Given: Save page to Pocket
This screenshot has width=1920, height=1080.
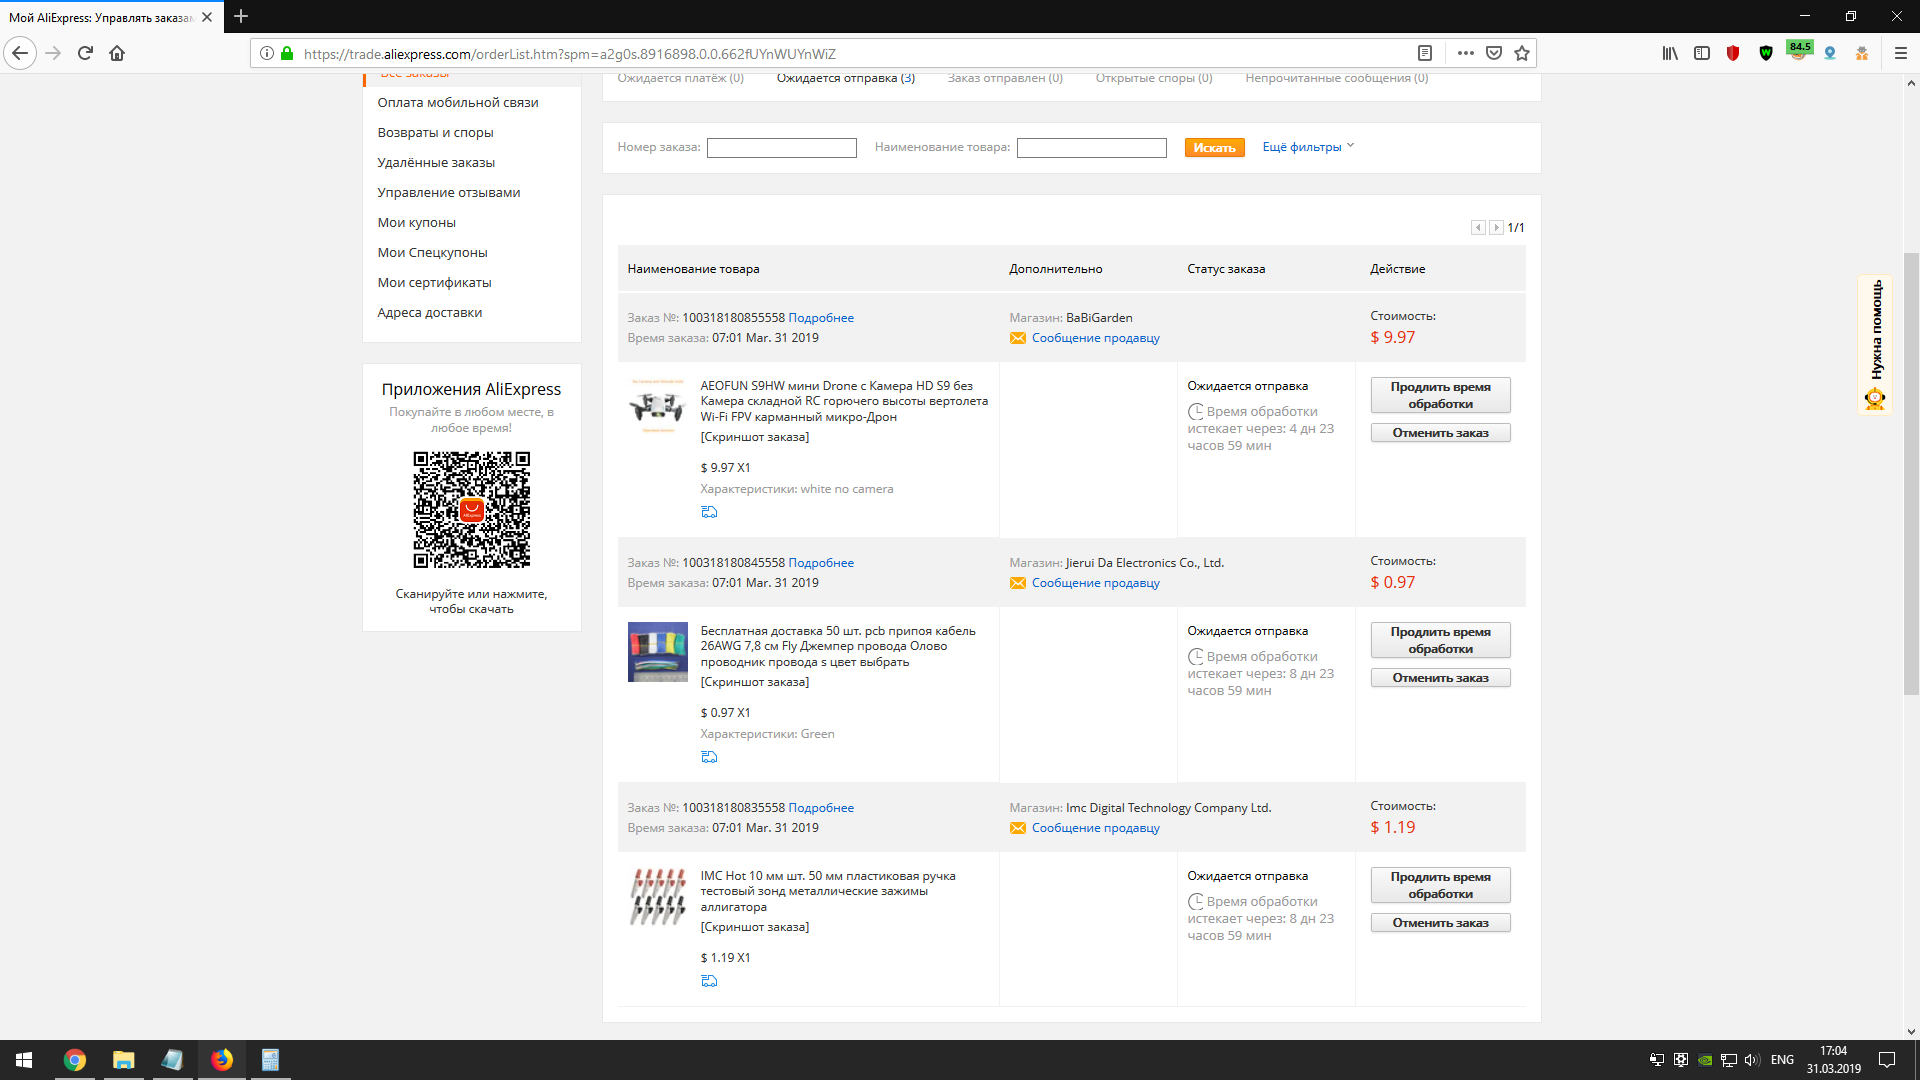Looking at the screenshot, I should (1494, 53).
